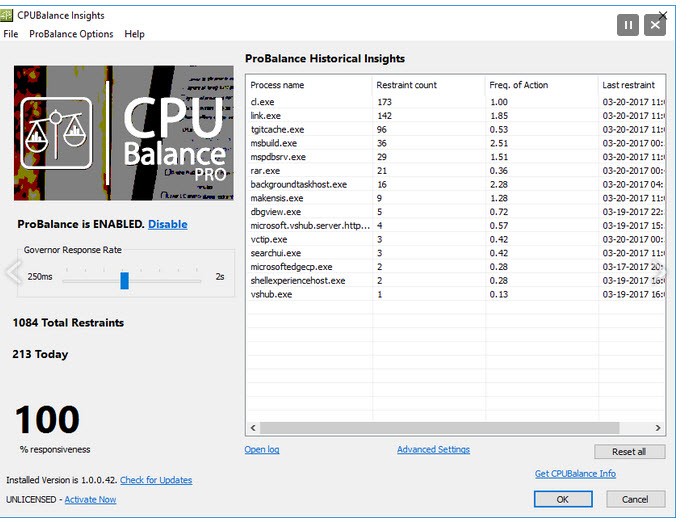This screenshot has height=522, width=689.
Task: Select the shellexperiencehost.exe process row
Action: (x=455, y=280)
